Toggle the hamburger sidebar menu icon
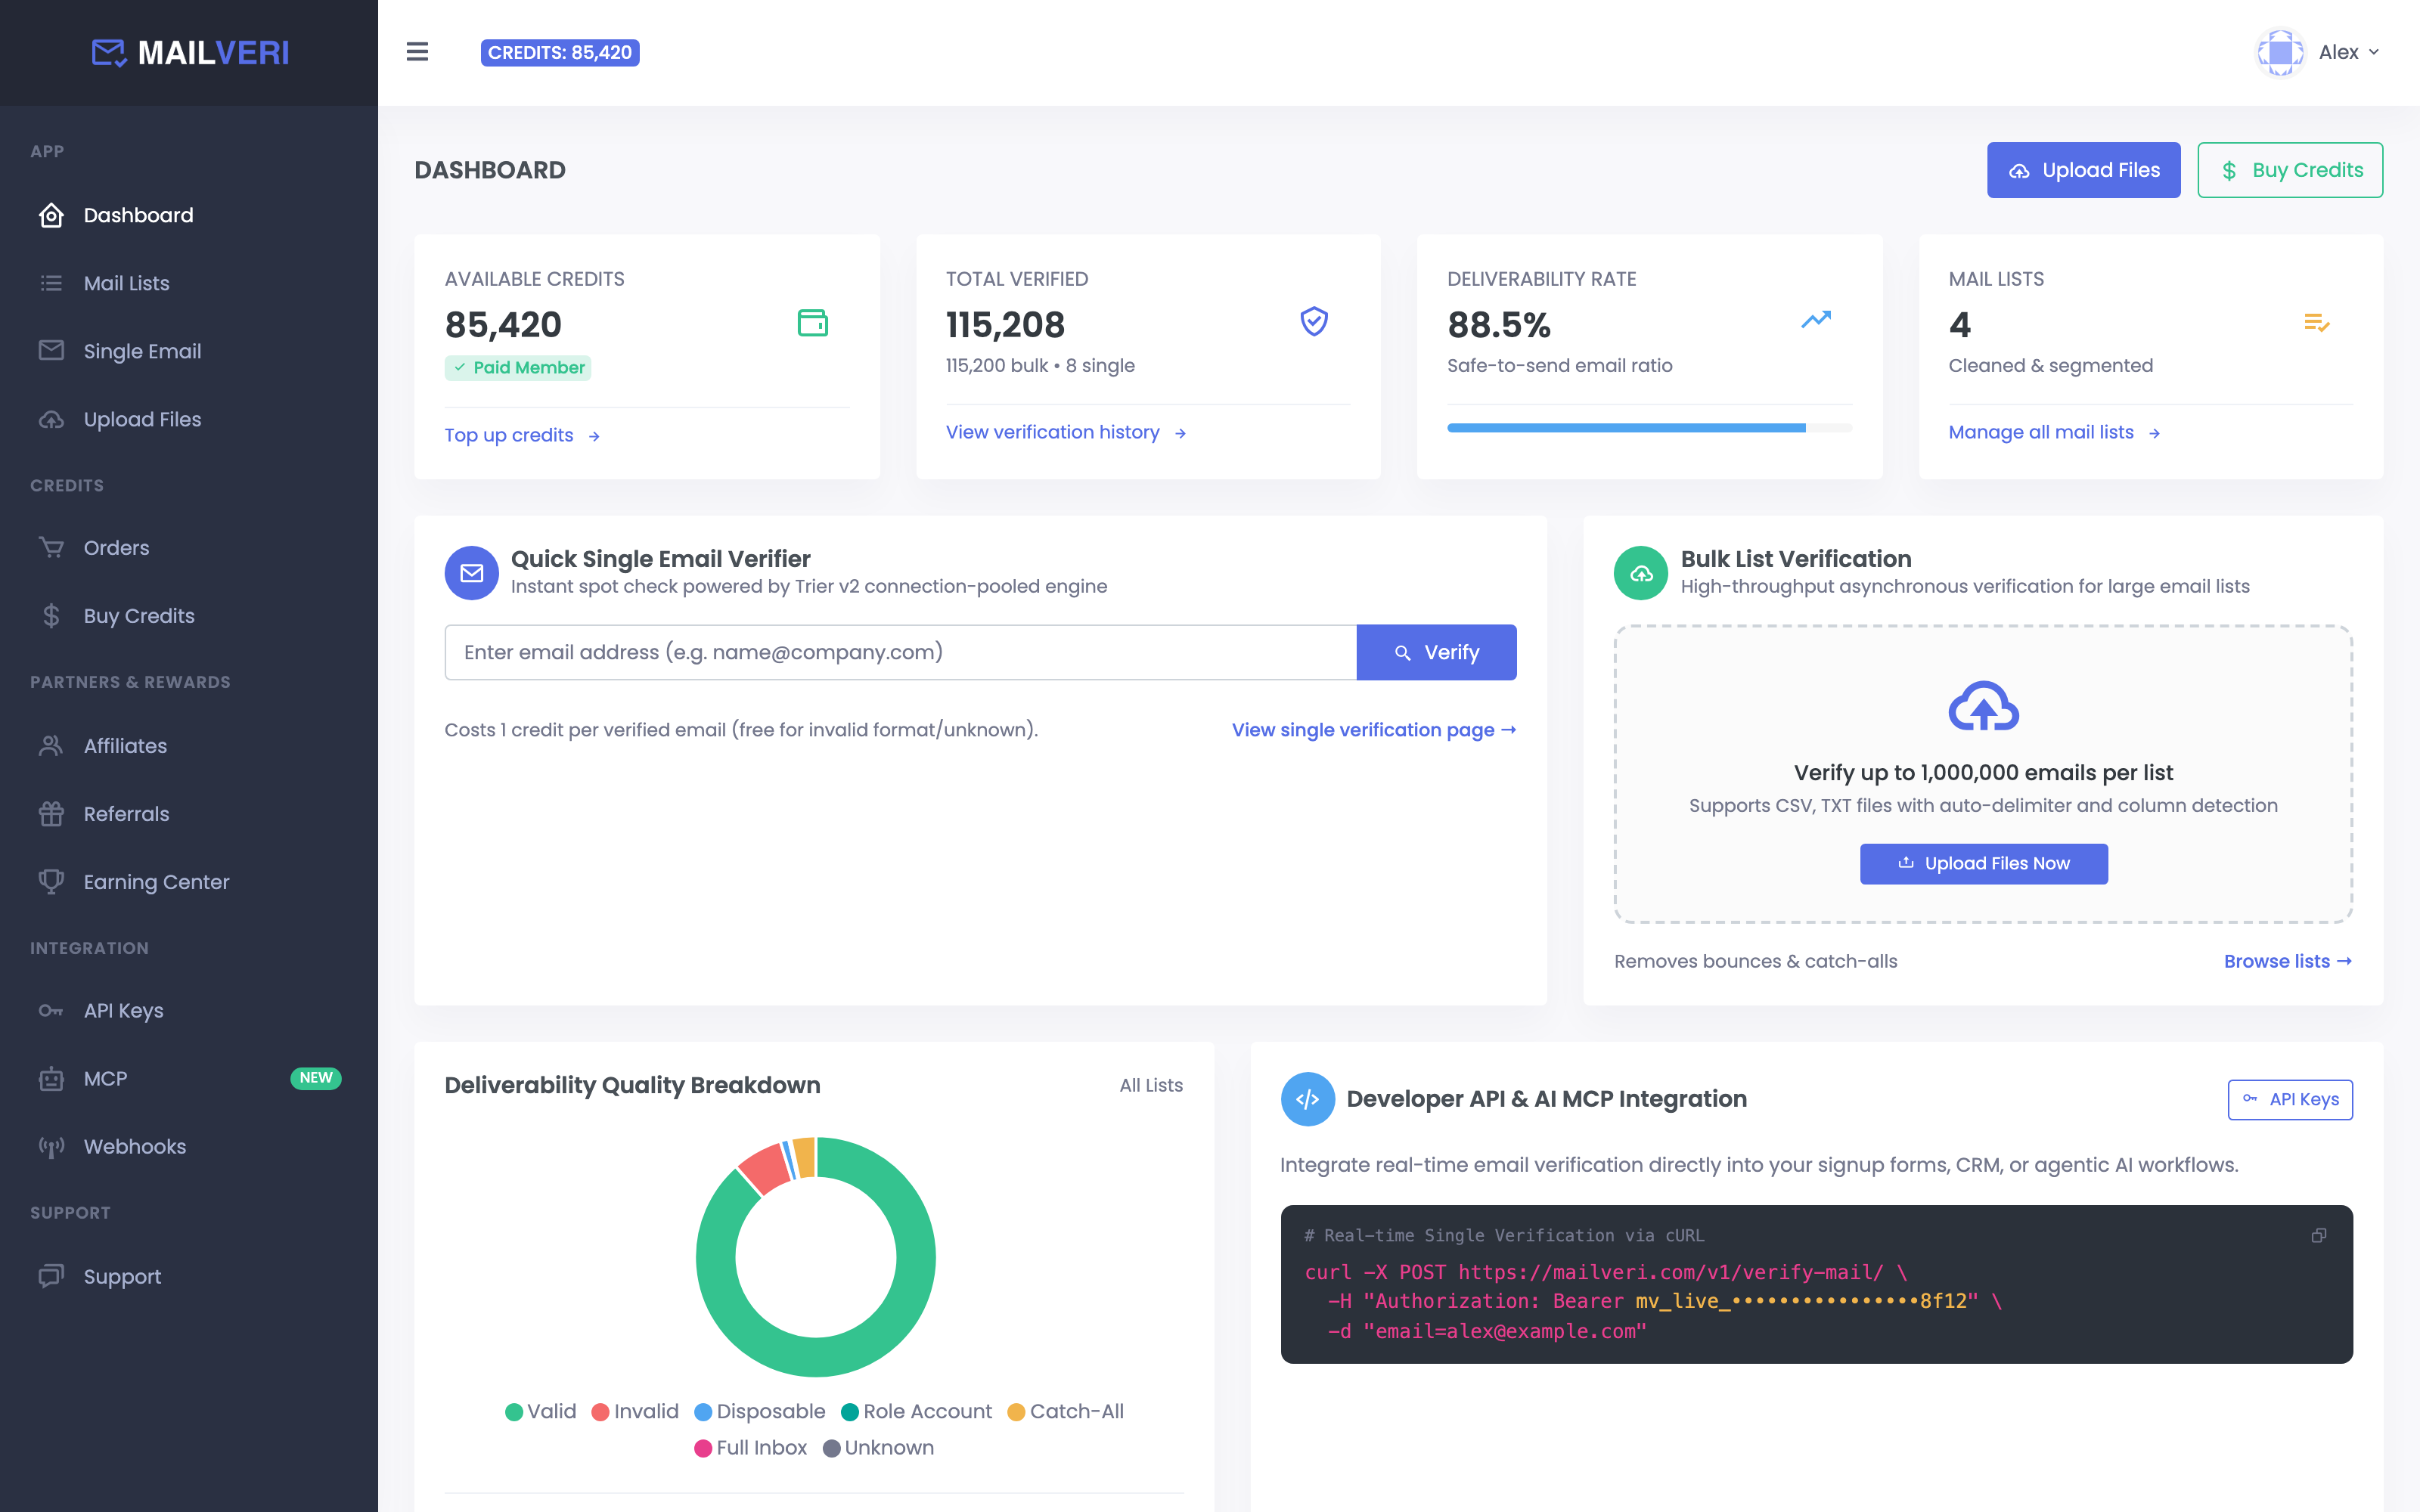This screenshot has width=2420, height=1512. 417,52
